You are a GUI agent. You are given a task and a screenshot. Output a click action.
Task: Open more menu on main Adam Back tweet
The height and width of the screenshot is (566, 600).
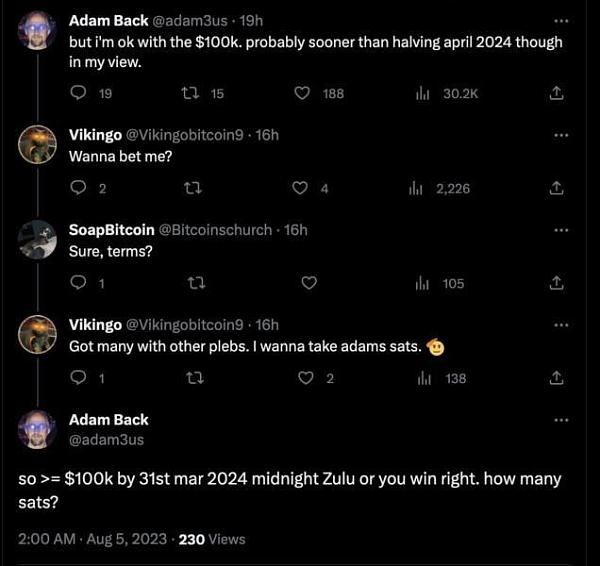click(560, 420)
